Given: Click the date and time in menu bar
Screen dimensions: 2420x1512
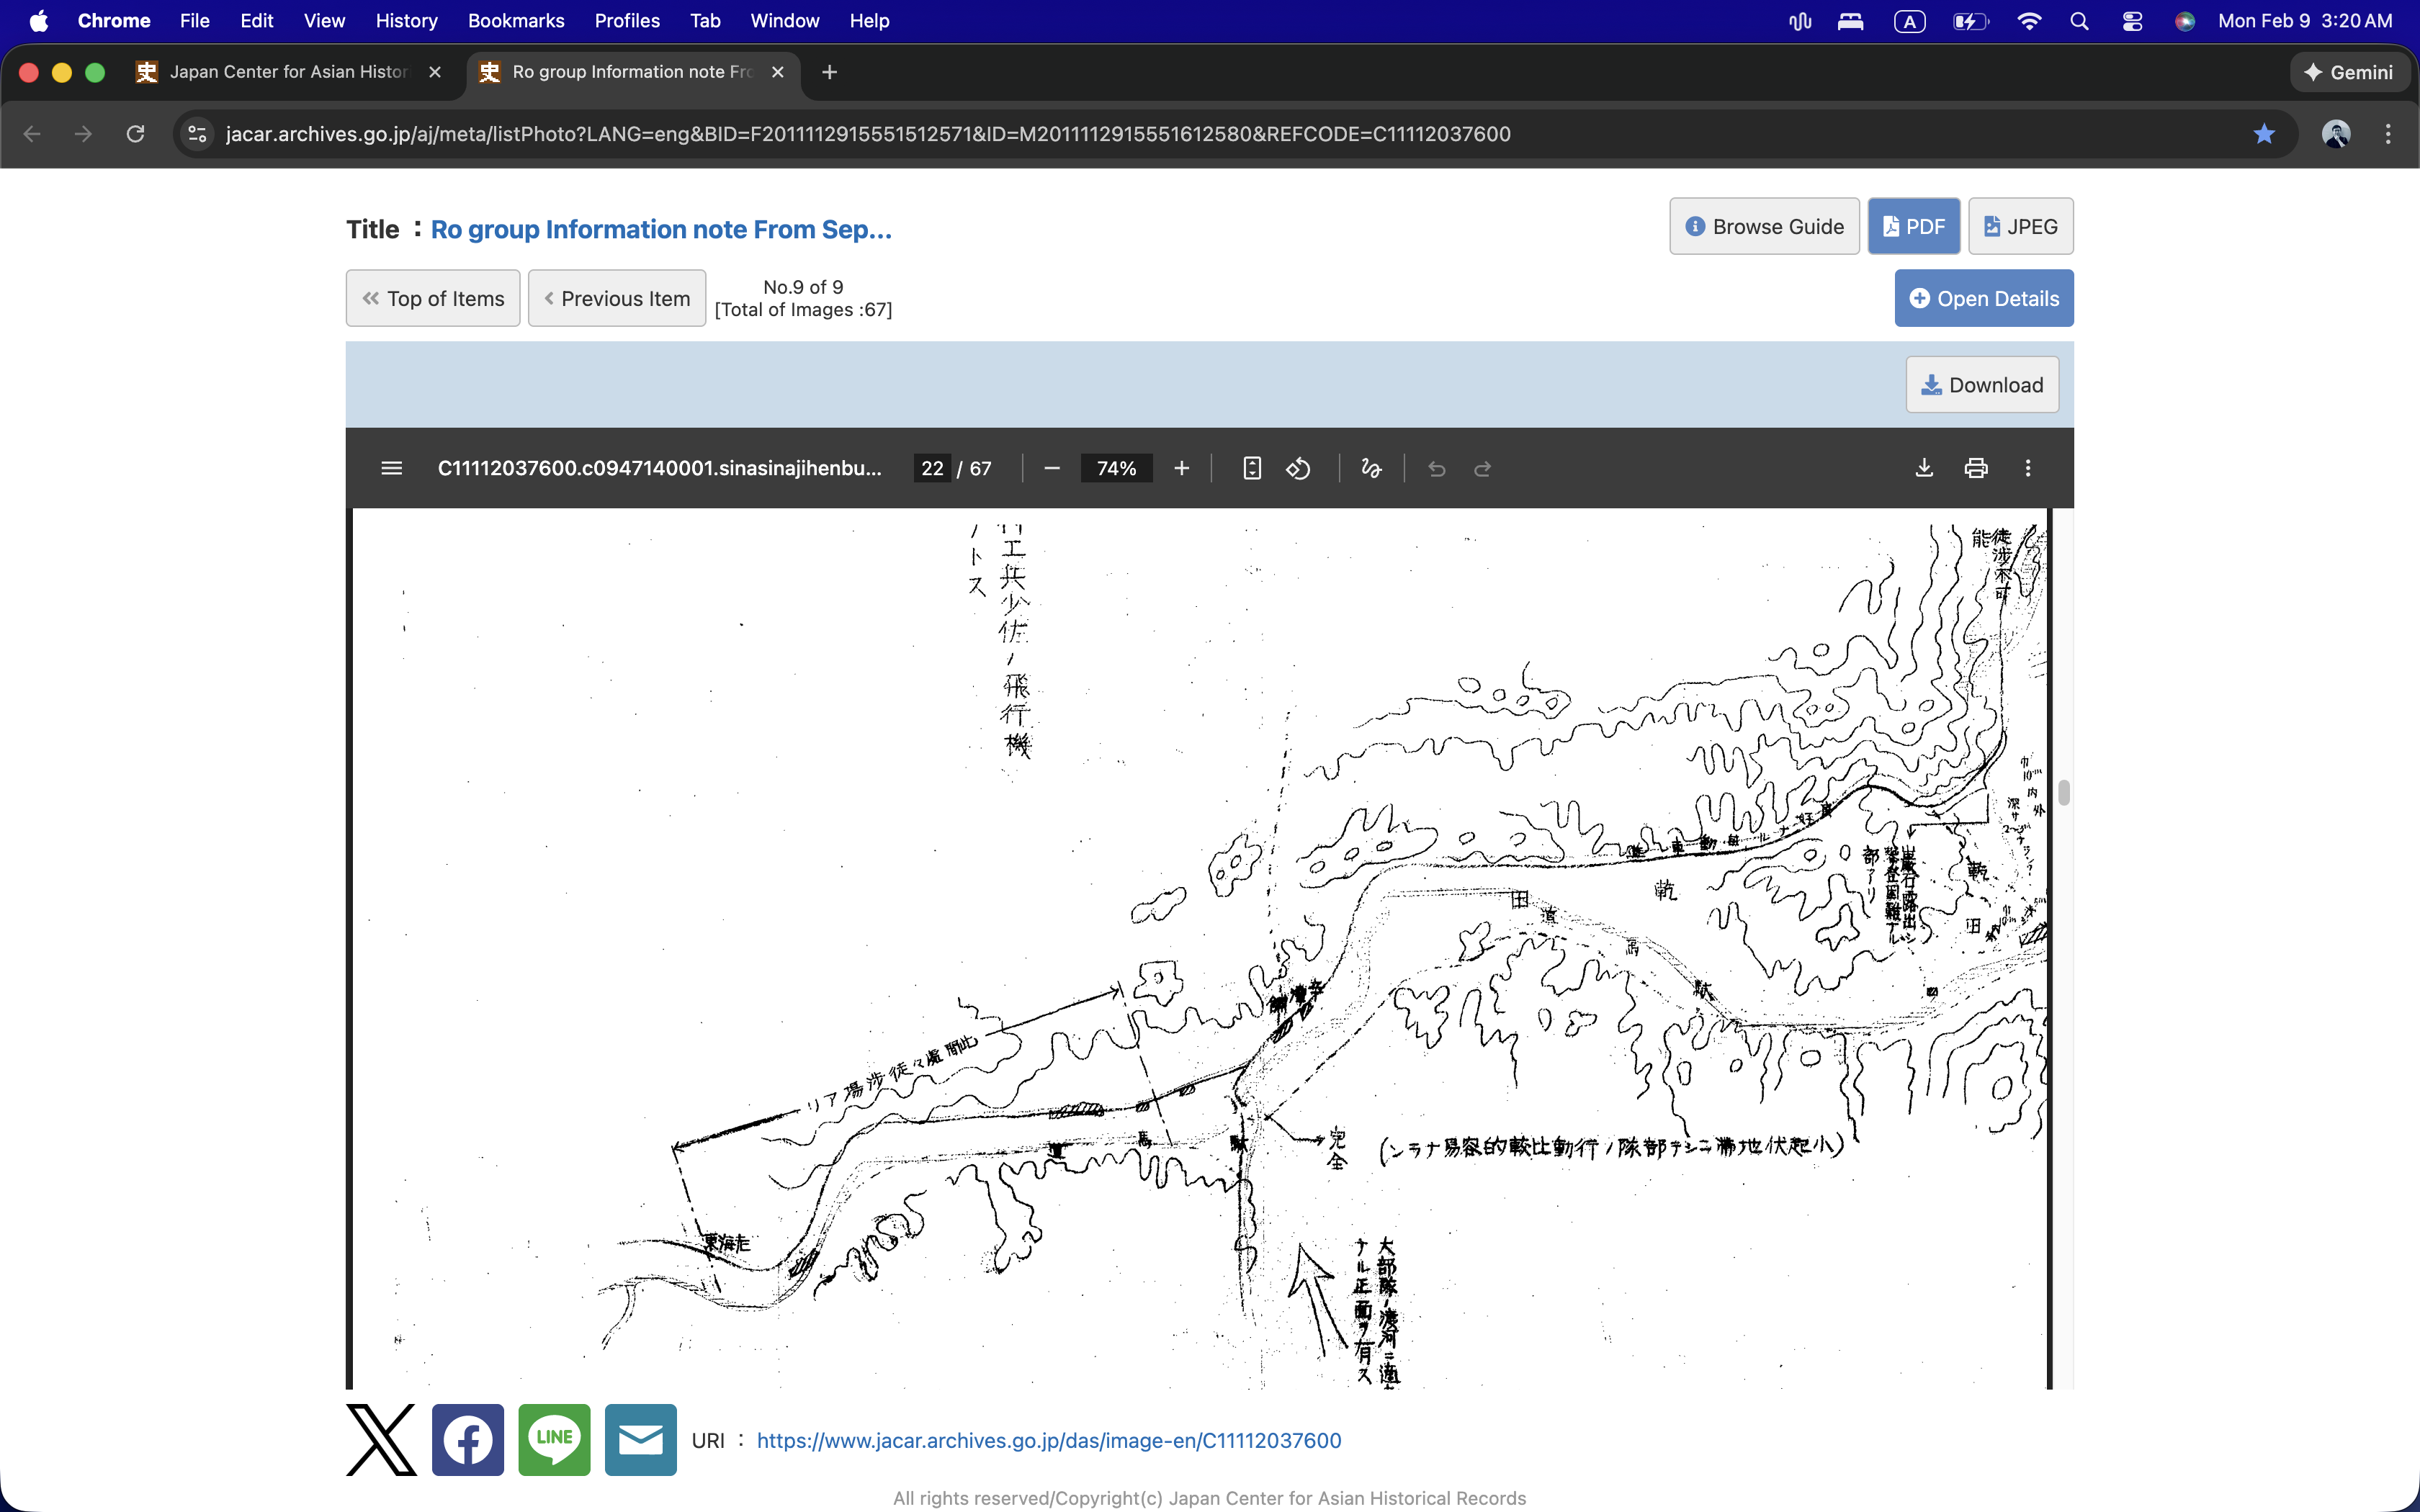Looking at the screenshot, I should click(x=2305, y=21).
